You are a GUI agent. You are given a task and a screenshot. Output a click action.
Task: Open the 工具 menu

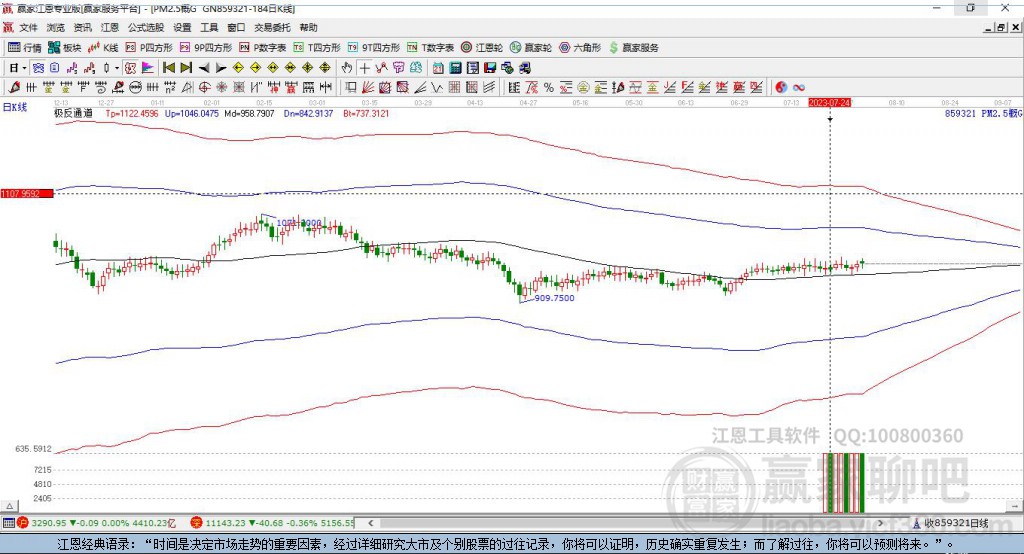209,27
